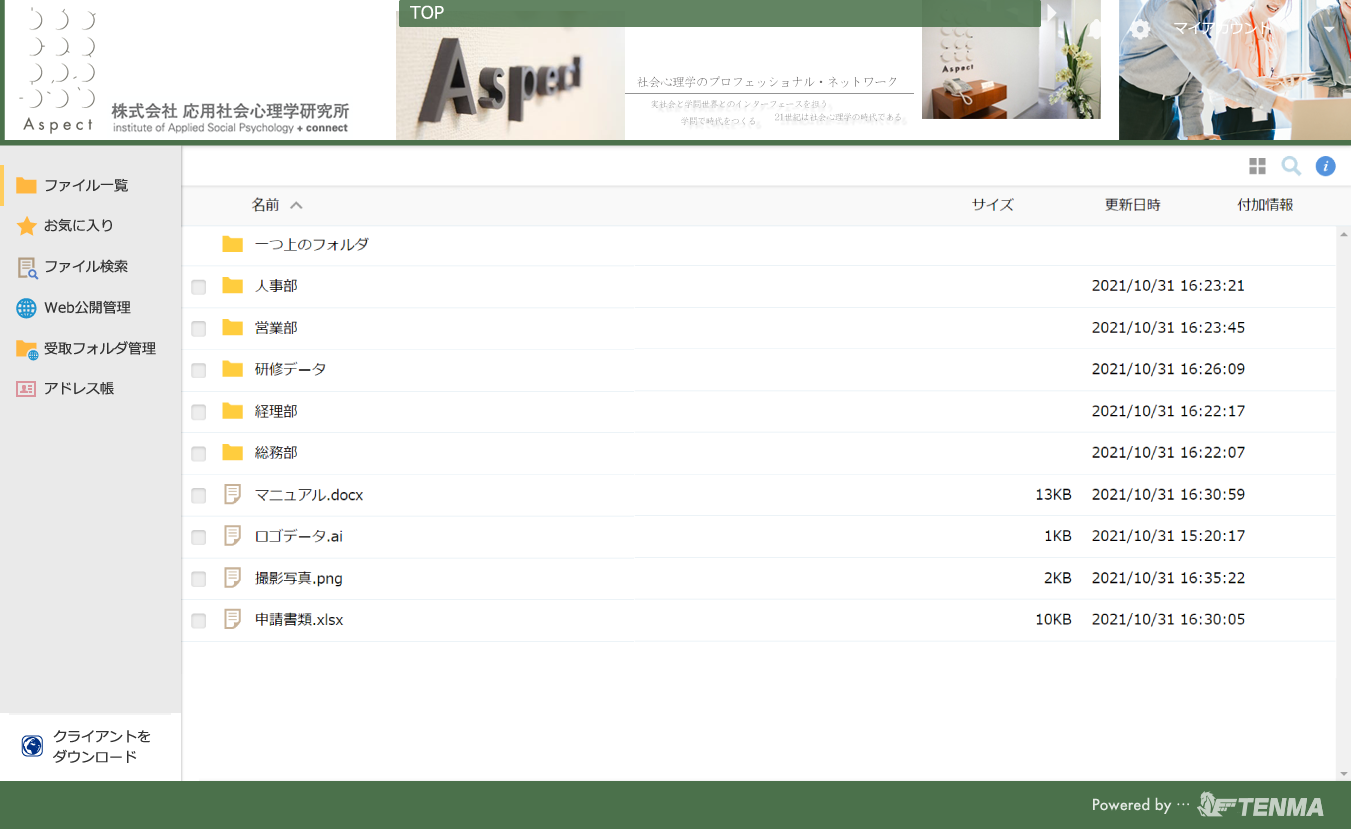Click the magnifier search icon
Screen dimensions: 1351x829
pos(1291,166)
